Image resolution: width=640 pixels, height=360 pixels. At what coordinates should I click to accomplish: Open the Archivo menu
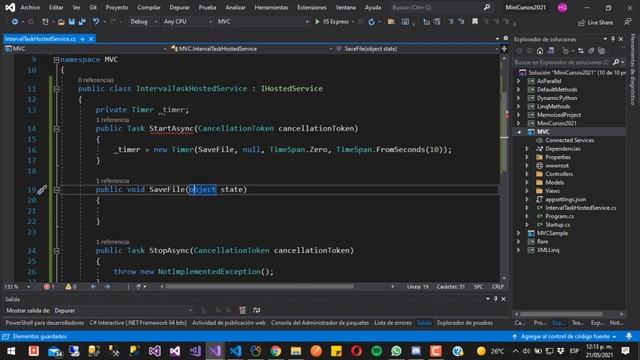coord(30,7)
